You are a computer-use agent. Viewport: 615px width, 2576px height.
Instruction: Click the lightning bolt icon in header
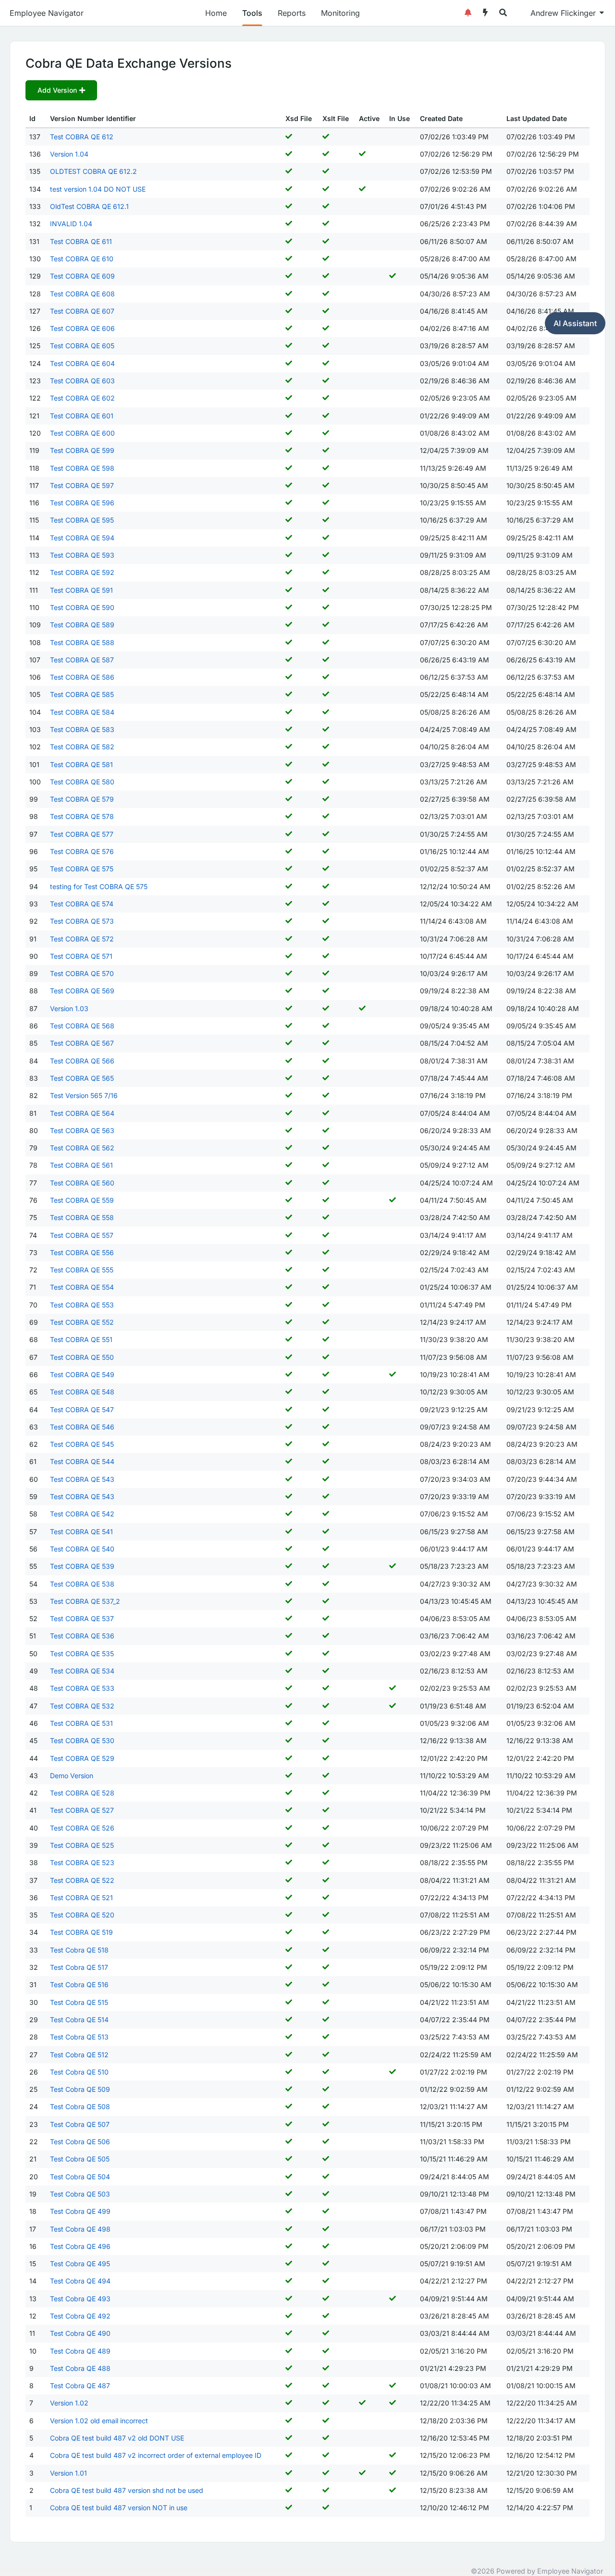click(x=485, y=13)
